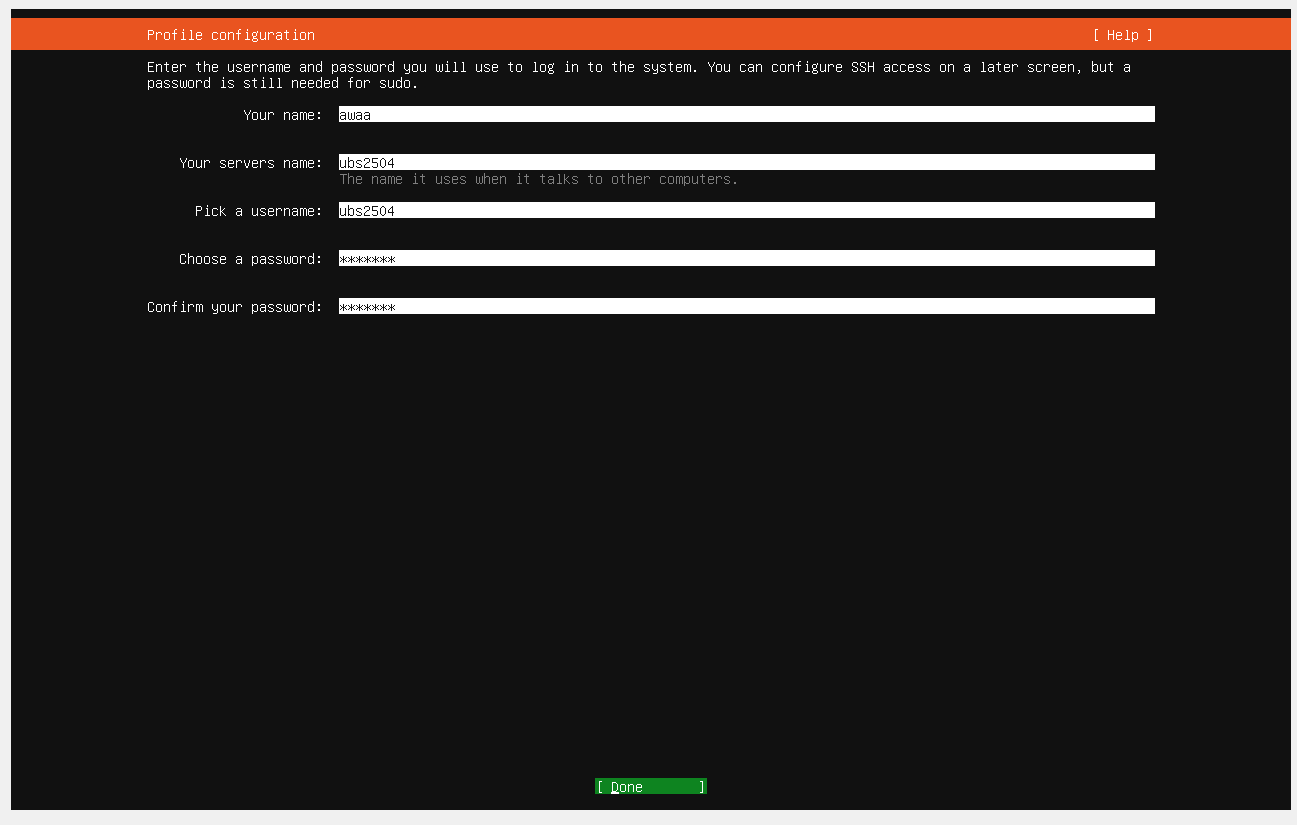1297x825 pixels.
Task: Click the 'Pick a username:' label
Action: [259, 211]
